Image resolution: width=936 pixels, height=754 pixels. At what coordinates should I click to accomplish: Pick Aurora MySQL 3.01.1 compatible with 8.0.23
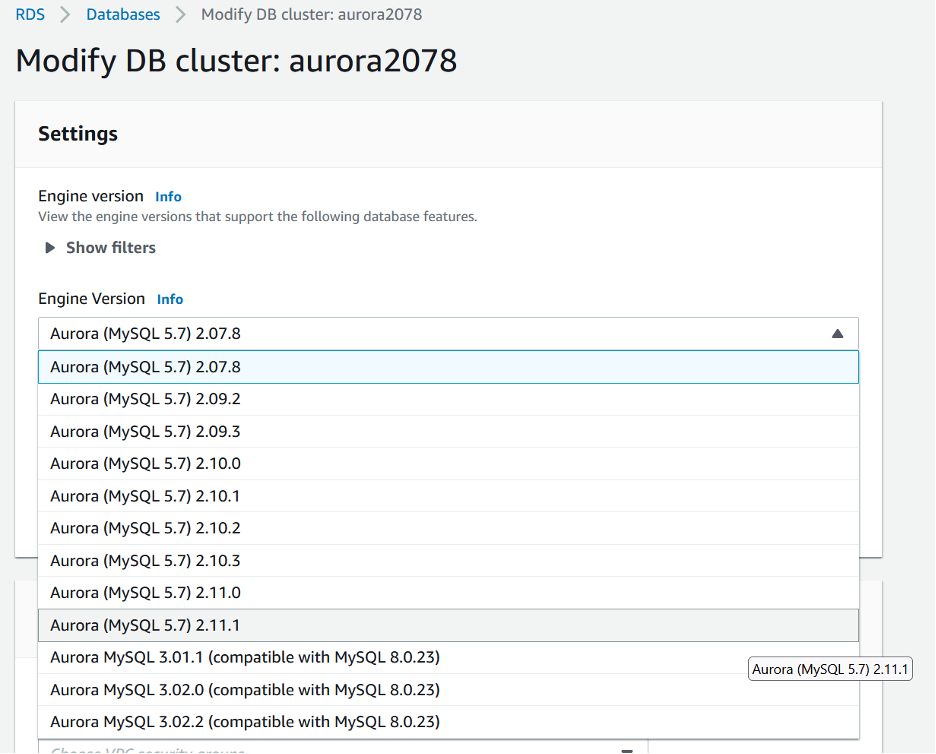448,657
